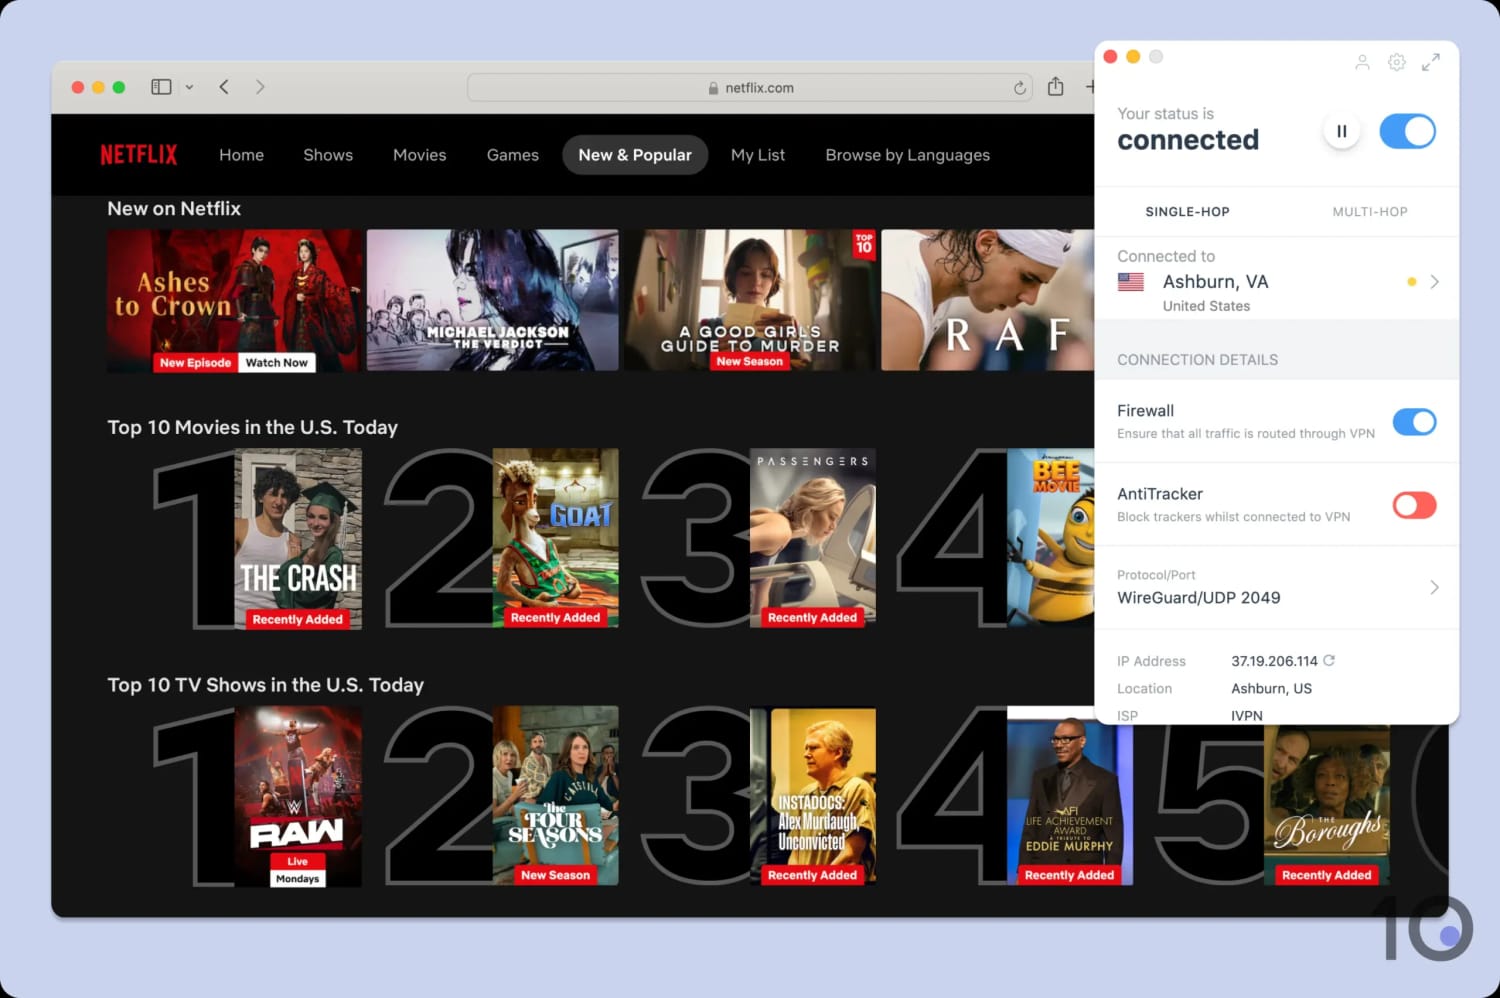Open the IVPN account profile icon
The width and height of the screenshot is (1500, 998).
pyautogui.click(x=1362, y=62)
